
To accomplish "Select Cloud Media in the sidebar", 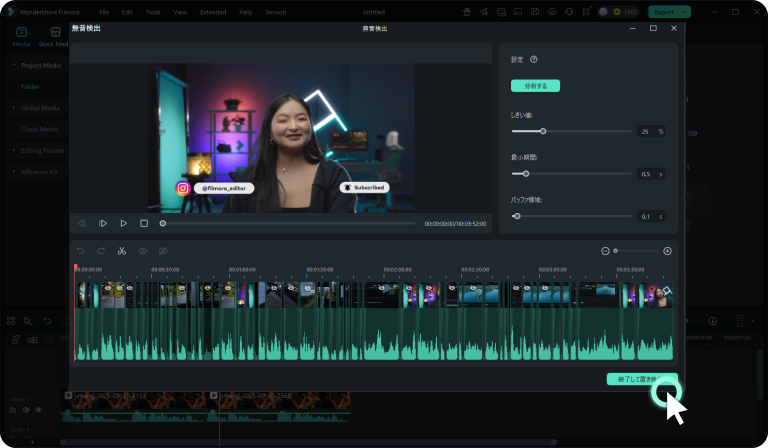I will [x=39, y=129].
